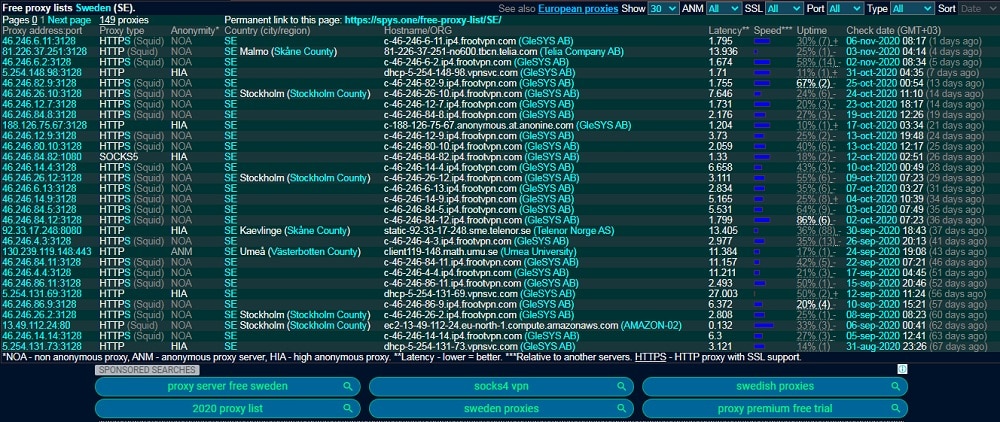Image resolution: width=1000 pixels, height=422 pixels.
Task: Click hostname static-92-33-17-248.sme.telenor.se
Action: (x=457, y=231)
